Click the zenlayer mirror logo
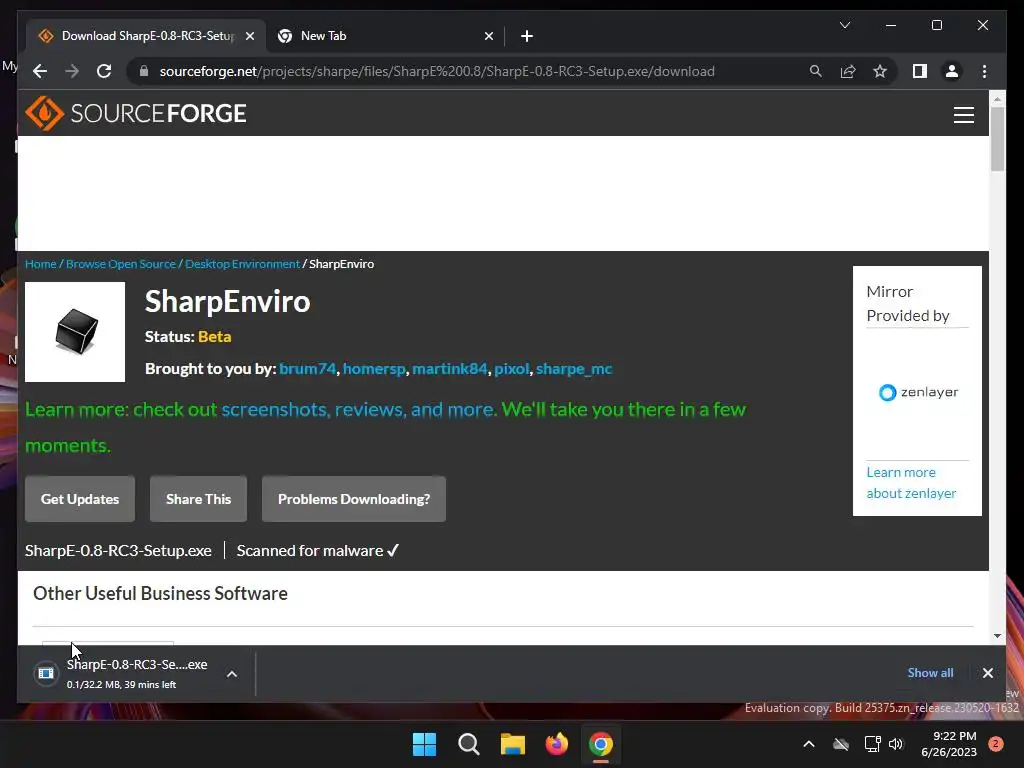Screen dimensions: 1024x768 click(x=918, y=392)
